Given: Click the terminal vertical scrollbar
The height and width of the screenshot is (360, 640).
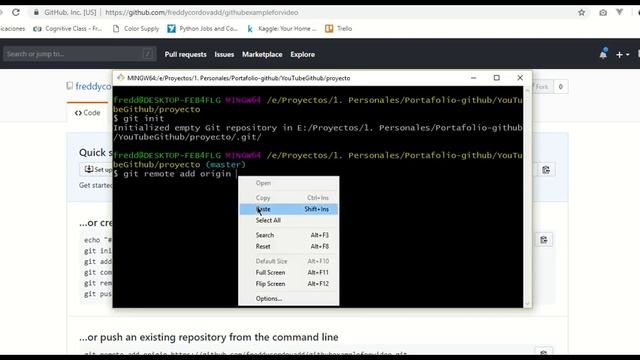Looking at the screenshot, I should [x=527, y=197].
